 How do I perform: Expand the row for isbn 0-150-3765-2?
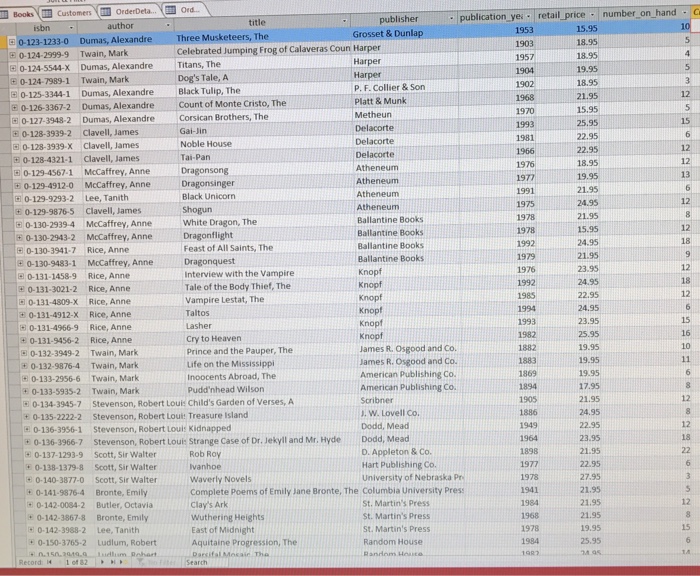click(x=32, y=543)
